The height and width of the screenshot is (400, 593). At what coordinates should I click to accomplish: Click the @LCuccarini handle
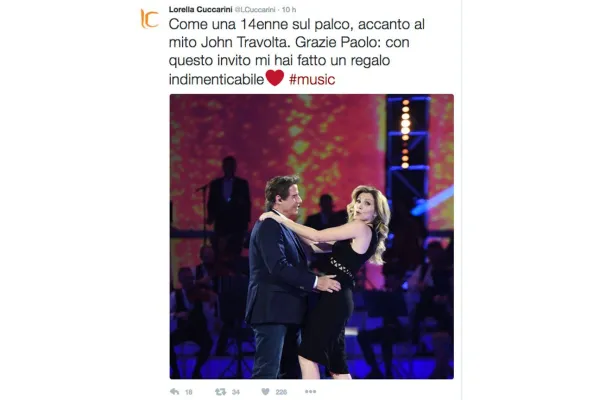click(x=255, y=9)
